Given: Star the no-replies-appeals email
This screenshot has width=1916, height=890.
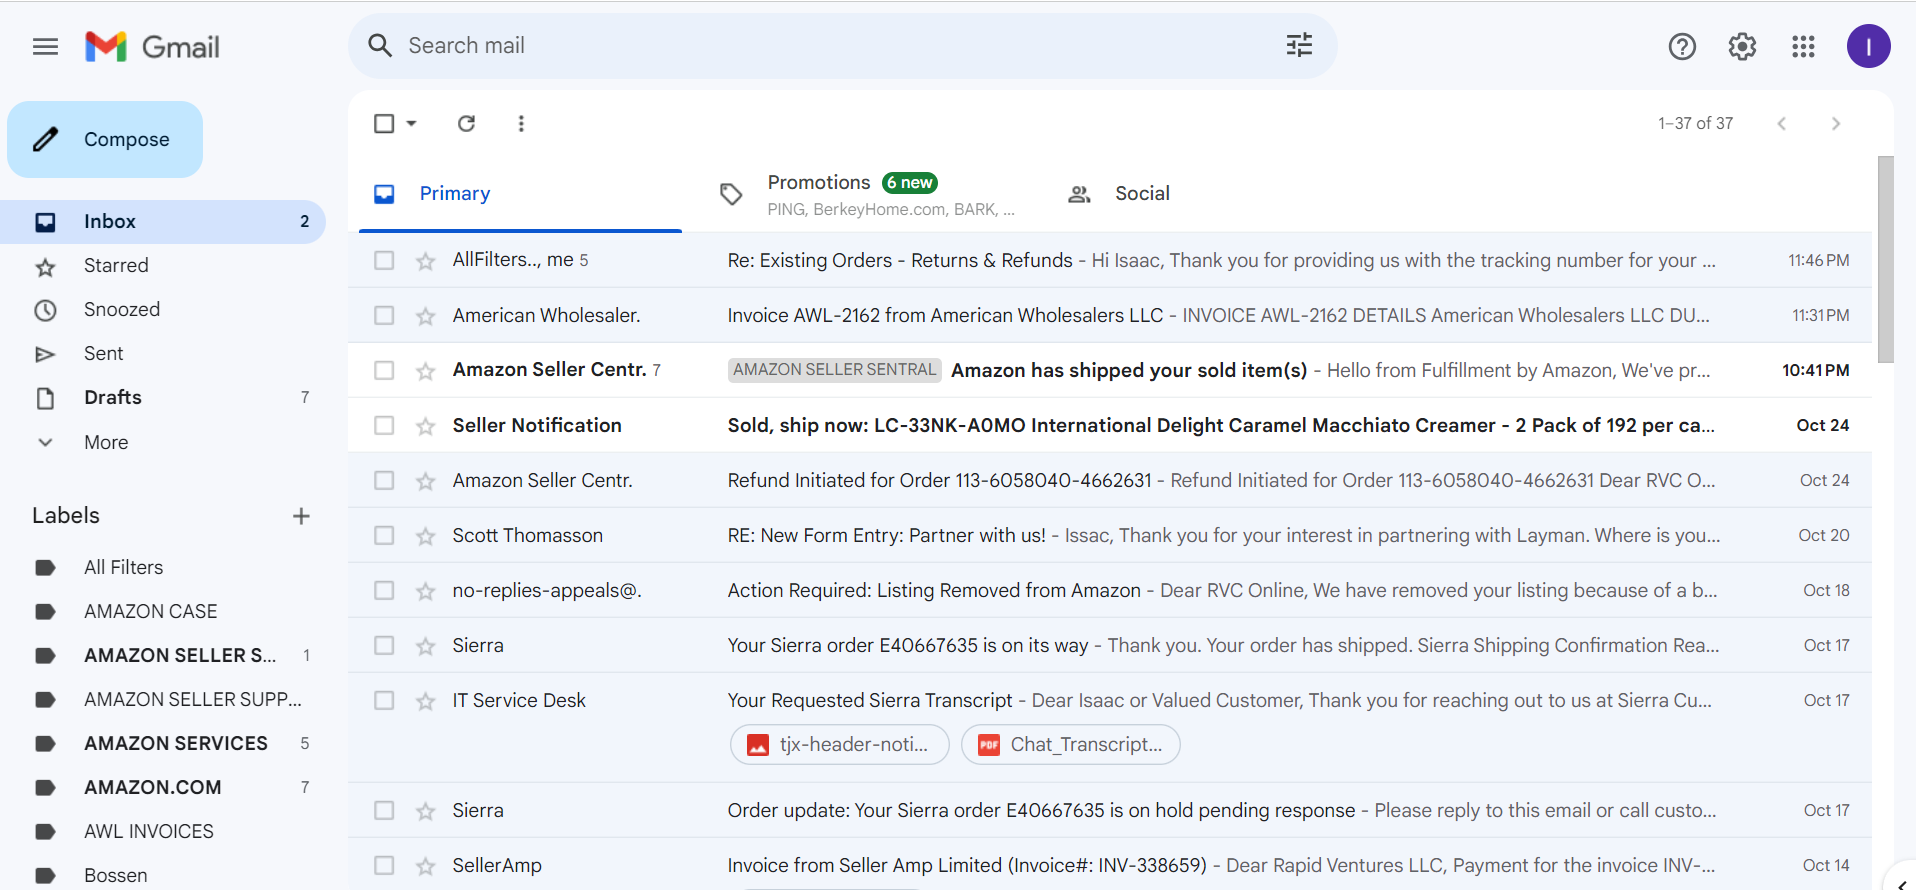Looking at the screenshot, I should 426,591.
